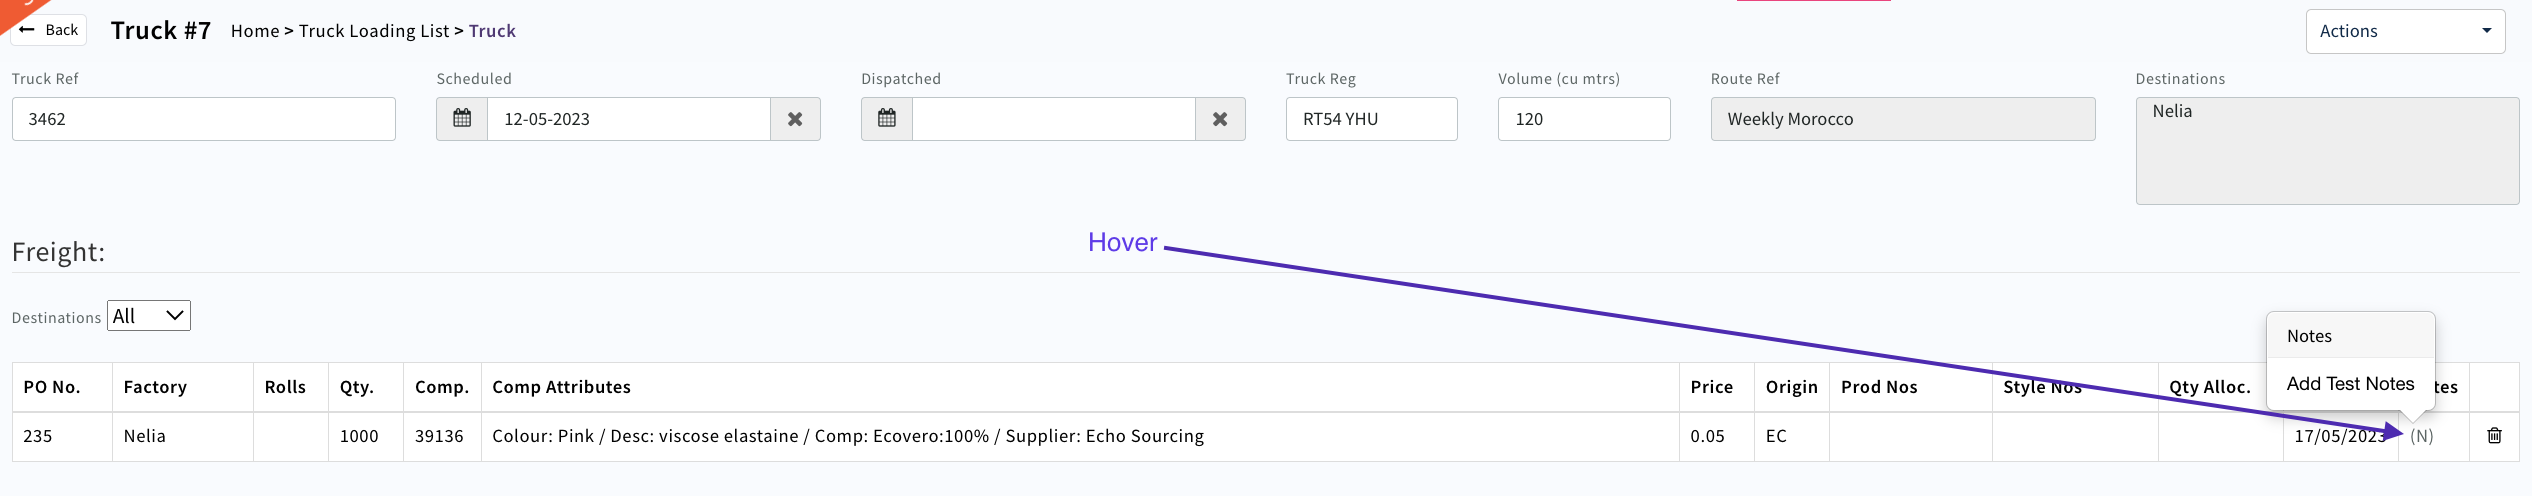Open Truck Loading List breadcrumb

(x=374, y=31)
